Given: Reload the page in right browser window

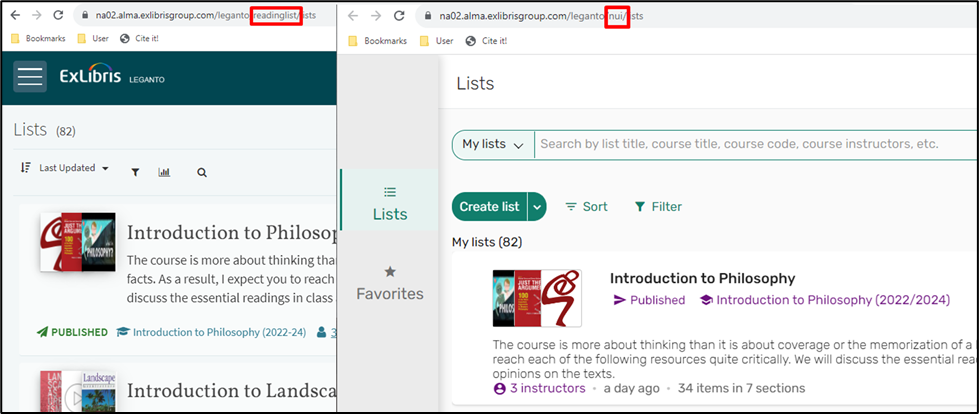Looking at the screenshot, I should click(400, 16).
